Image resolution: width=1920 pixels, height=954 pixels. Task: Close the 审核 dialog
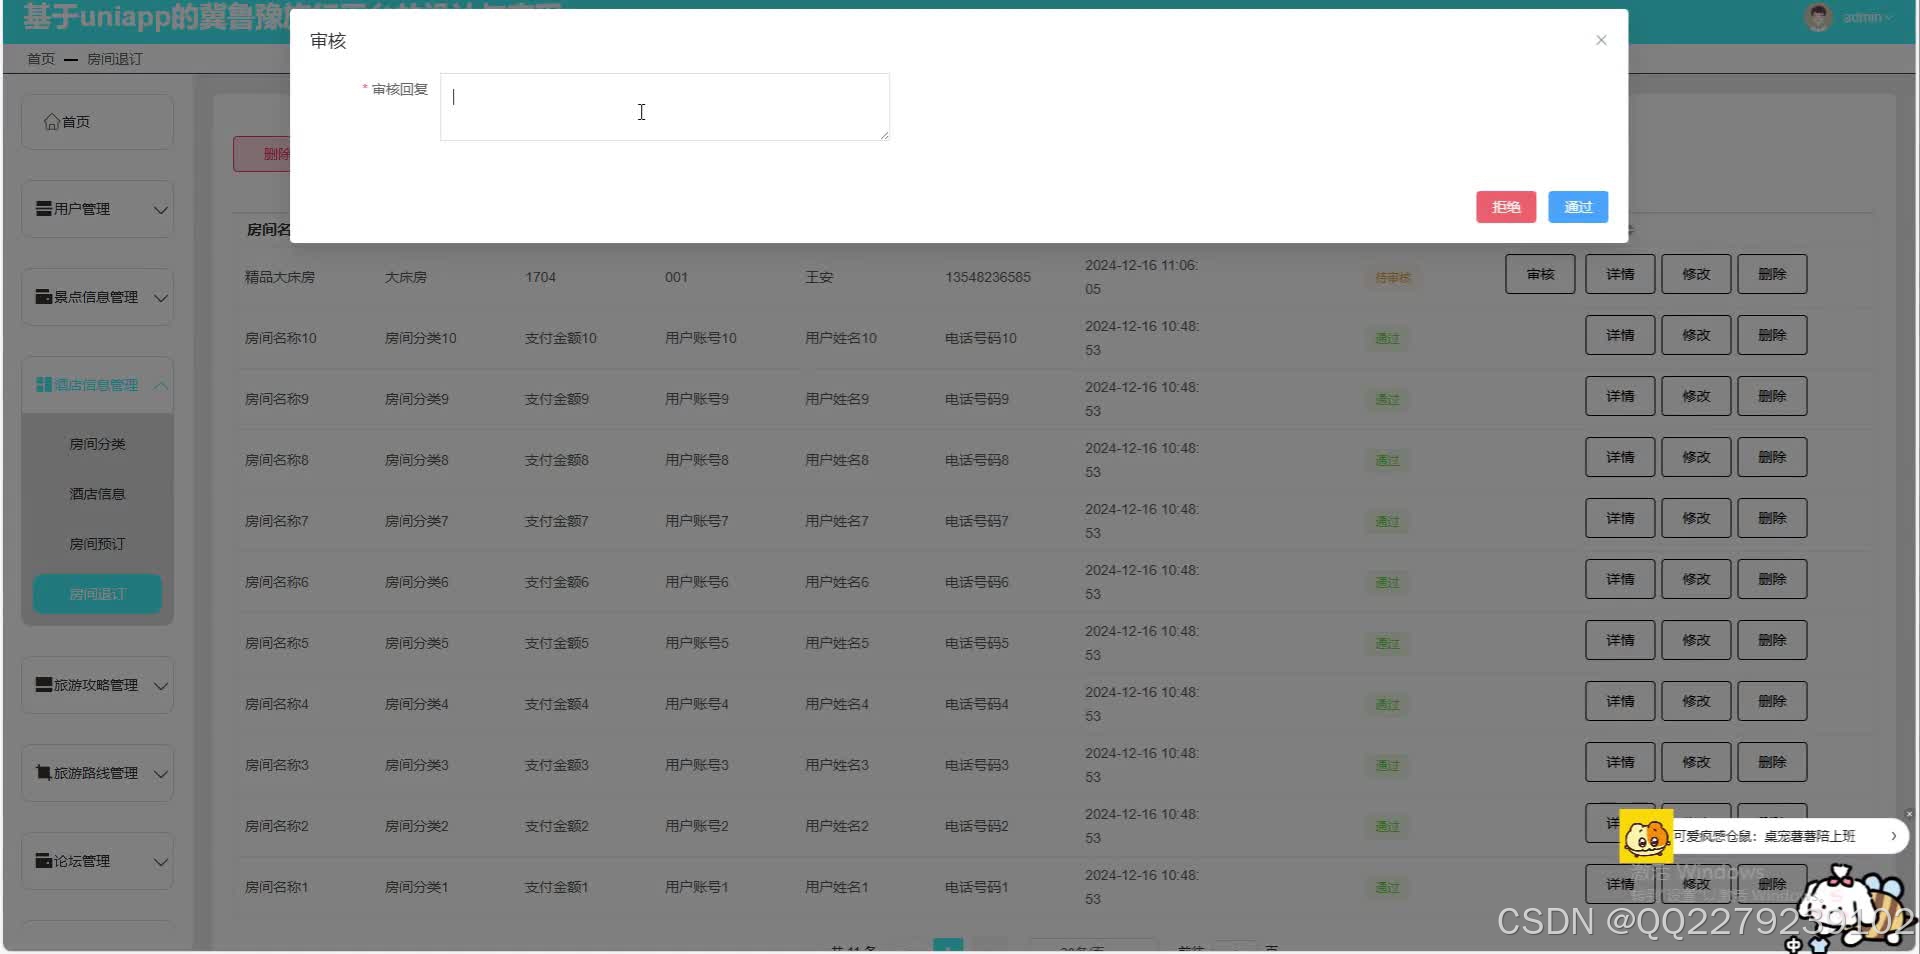[1601, 40]
